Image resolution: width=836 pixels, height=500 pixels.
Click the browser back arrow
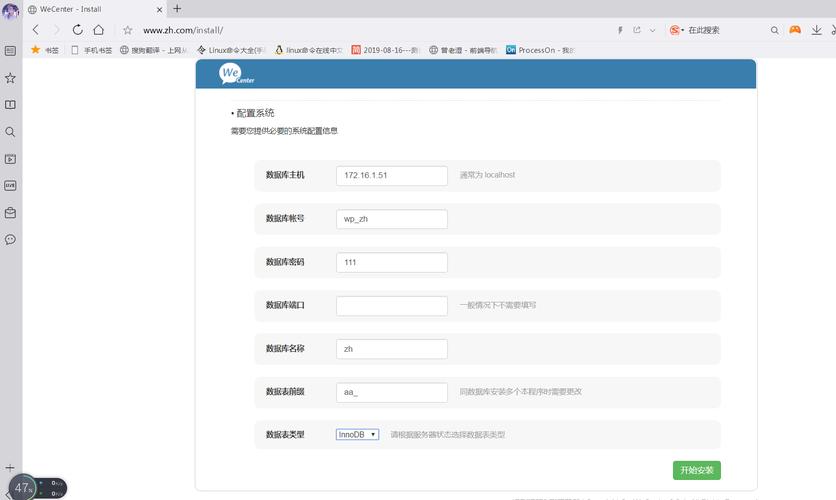(36, 30)
